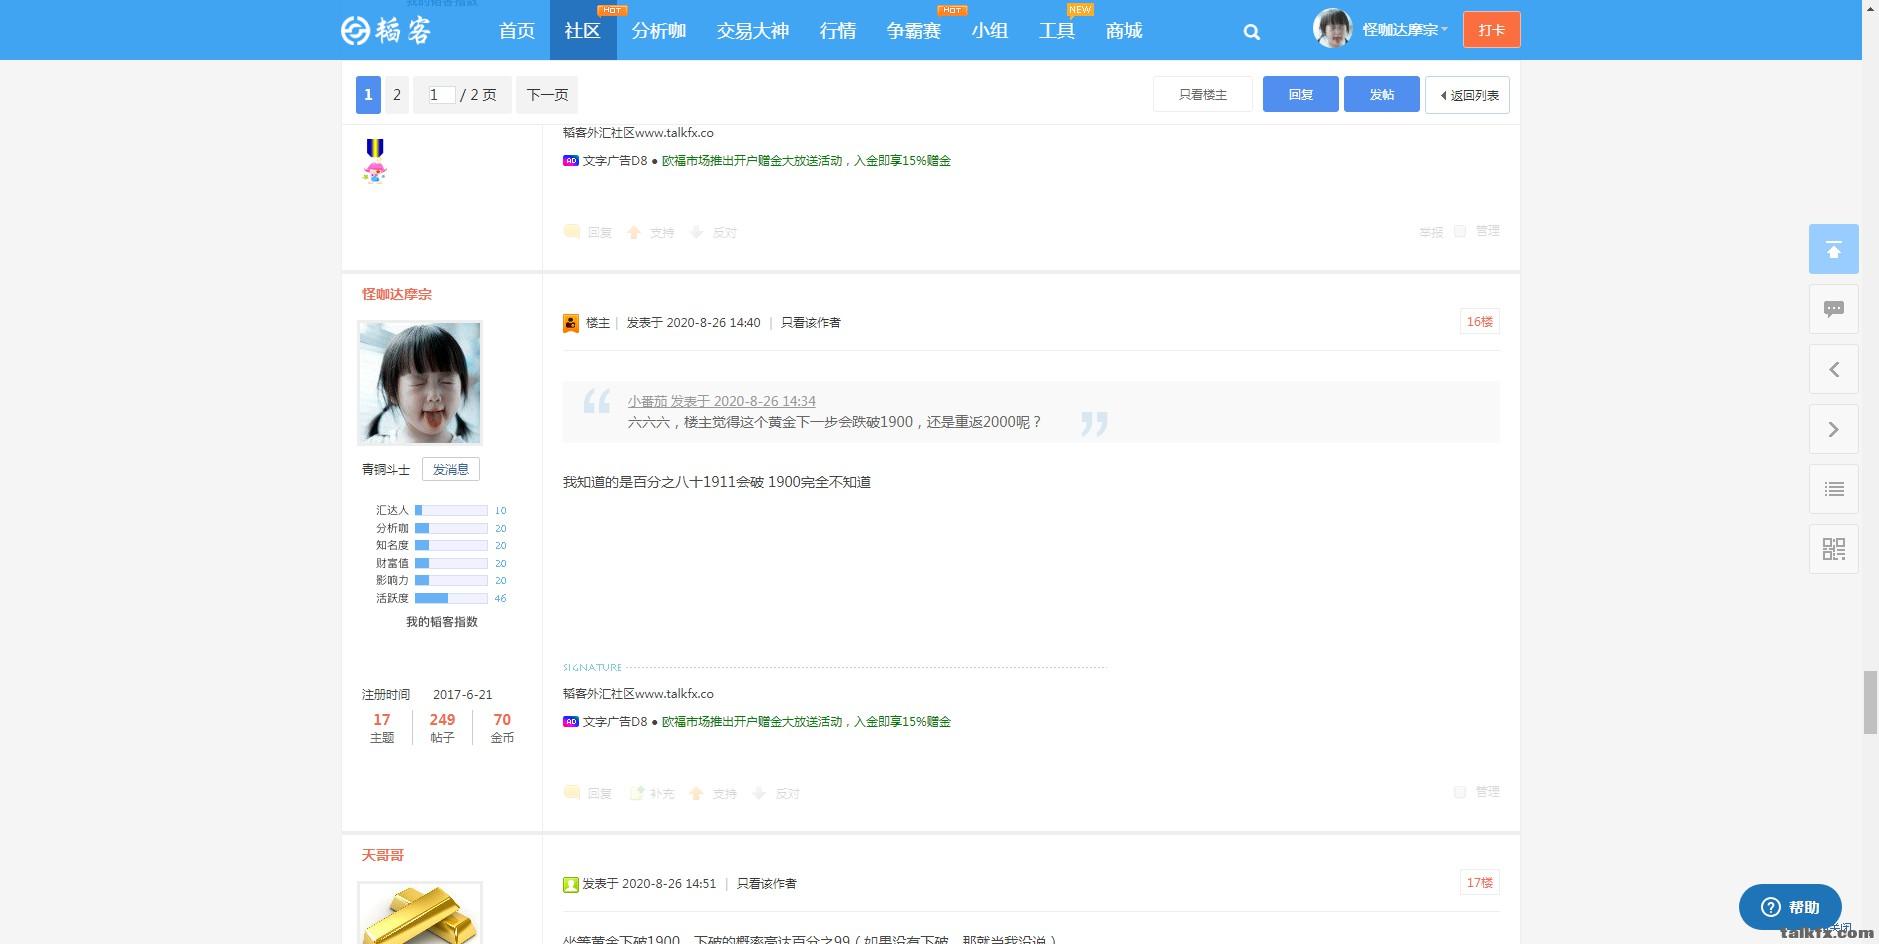The image size is (1879, 944).
Task: Click 举报 report link on floor 15
Action: [1431, 232]
